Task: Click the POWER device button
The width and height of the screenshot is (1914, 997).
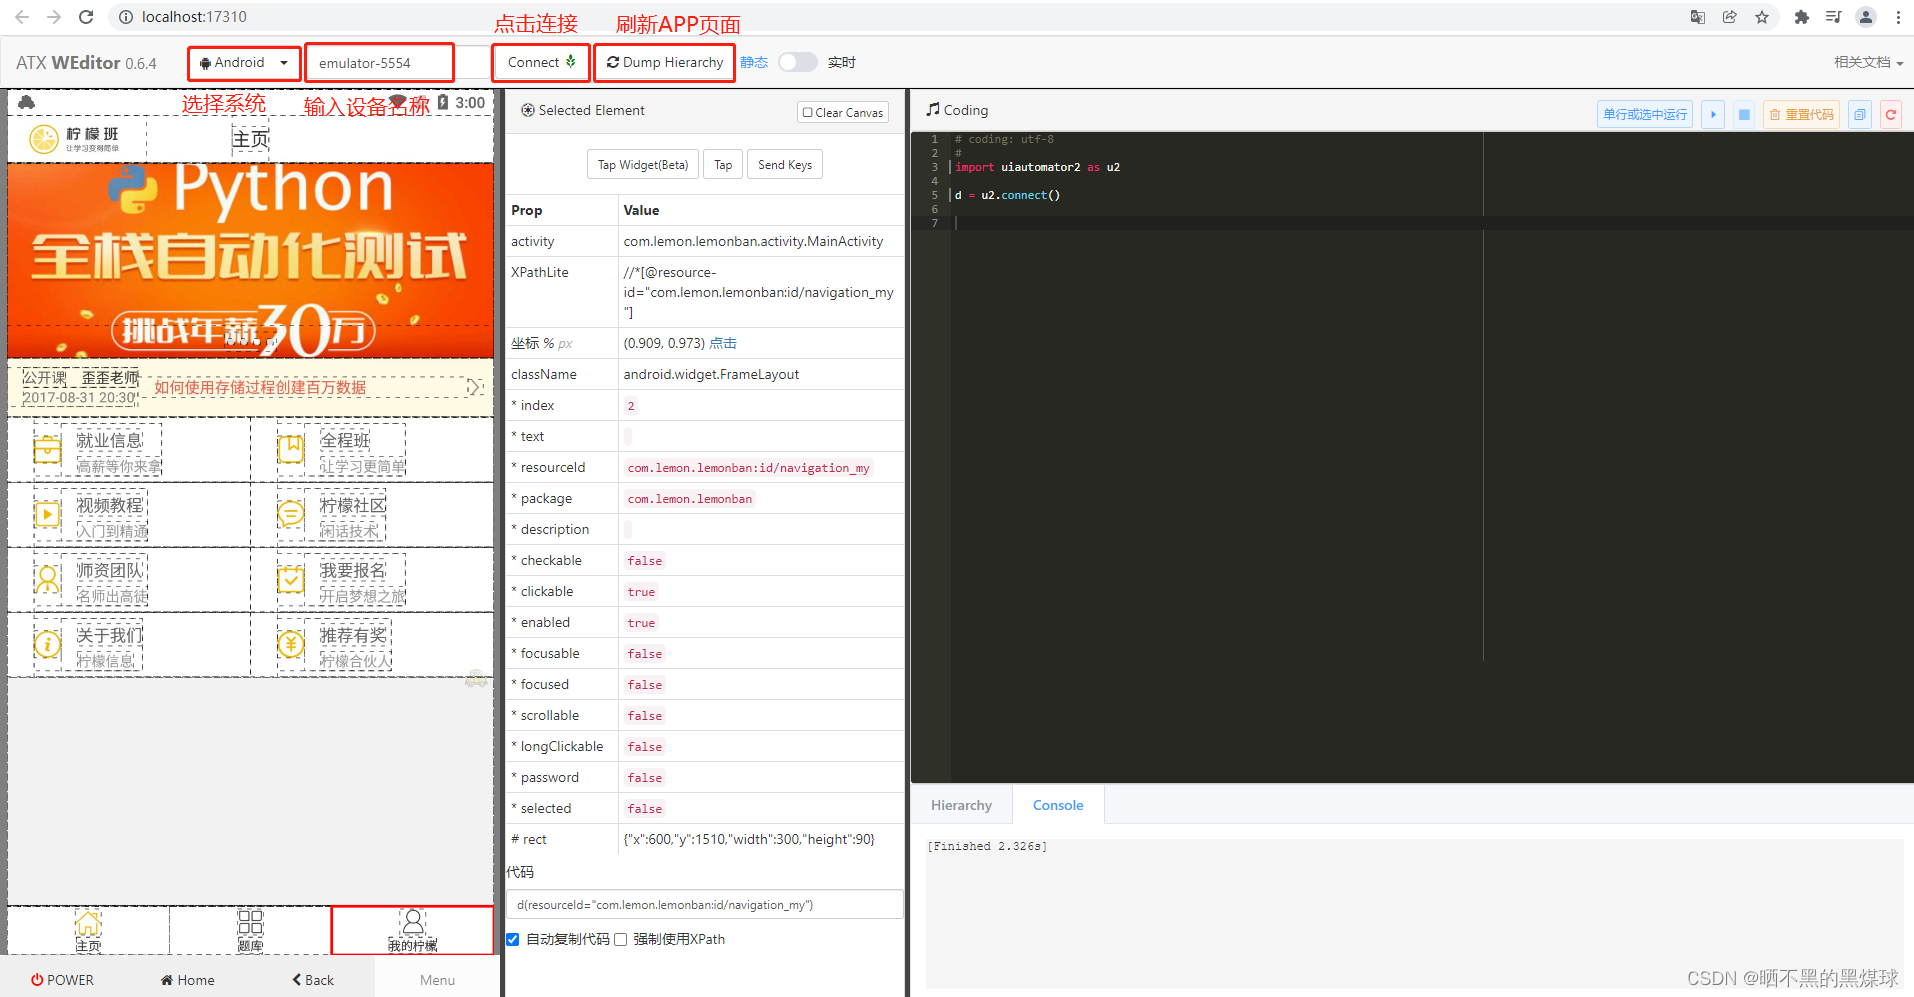Action: pyautogui.click(x=62, y=980)
